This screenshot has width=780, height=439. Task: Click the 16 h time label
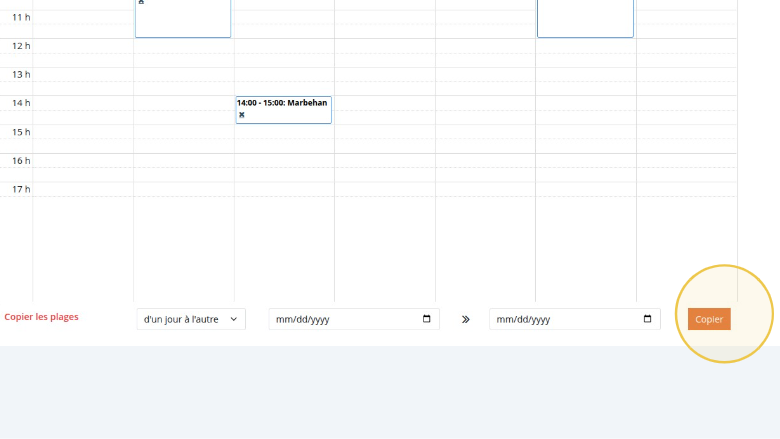tap(20, 161)
